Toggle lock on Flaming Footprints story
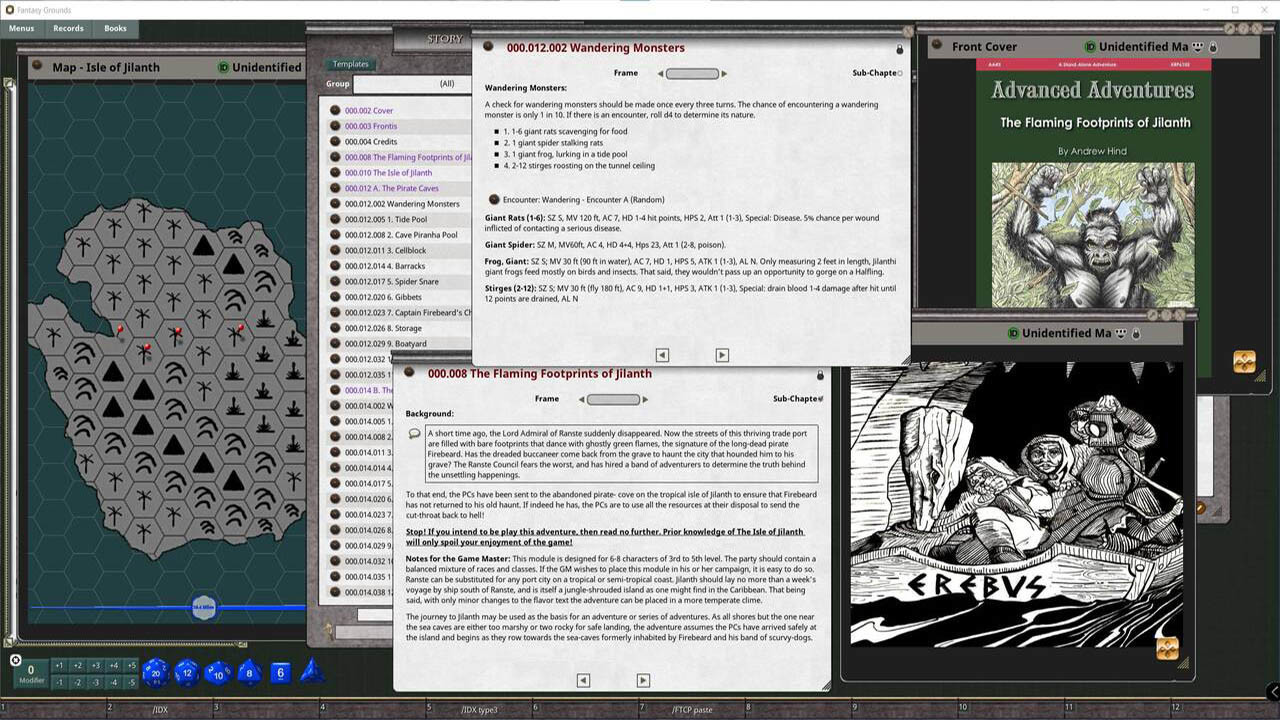The width and height of the screenshot is (1280, 720). click(820, 375)
